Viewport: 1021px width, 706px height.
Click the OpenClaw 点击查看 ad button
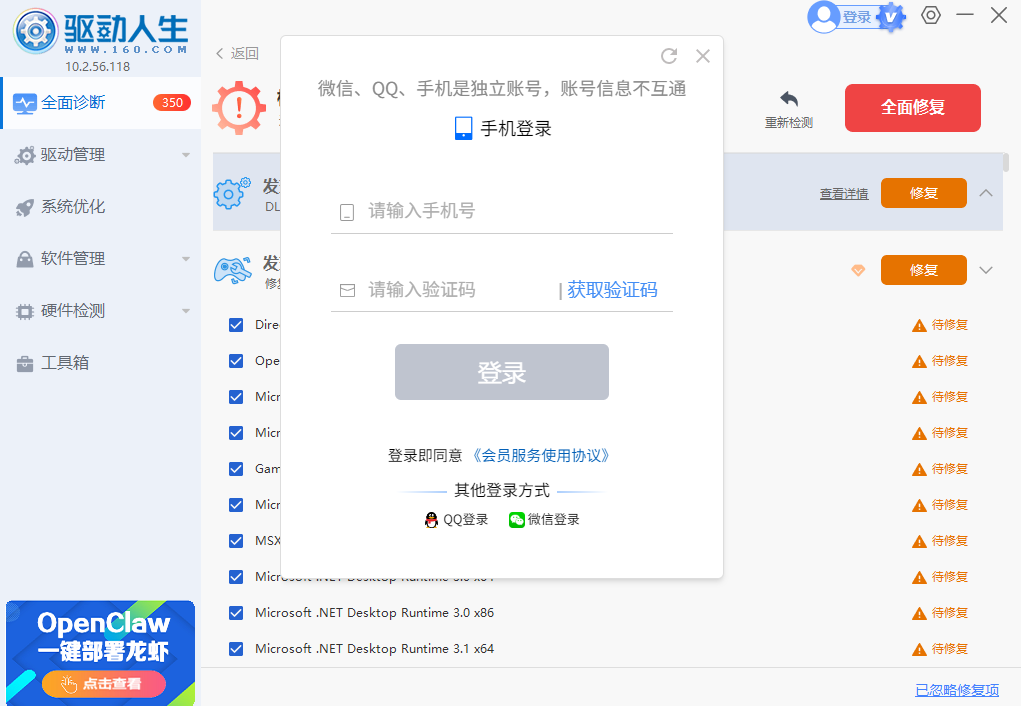pyautogui.click(x=104, y=684)
